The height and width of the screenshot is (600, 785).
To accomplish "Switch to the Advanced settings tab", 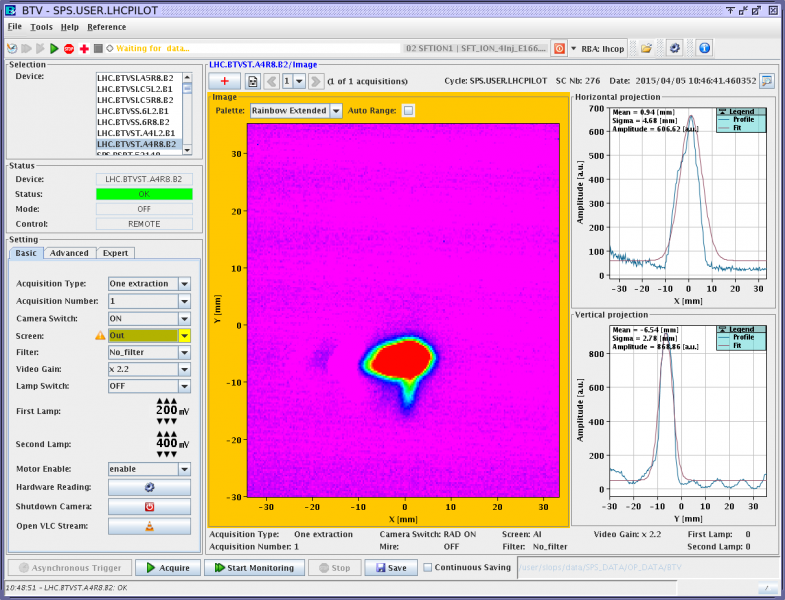I will [70, 253].
